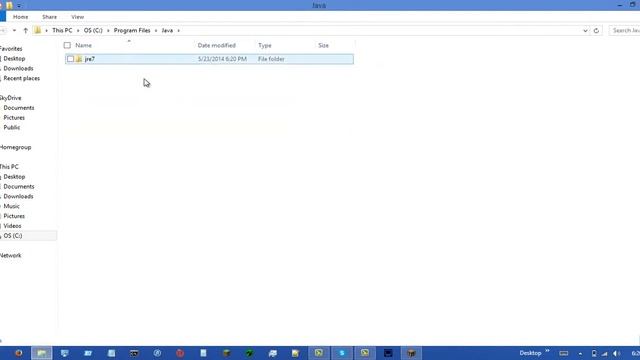Go to Program Files in breadcrumb
The width and height of the screenshot is (640, 360).
(x=132, y=31)
